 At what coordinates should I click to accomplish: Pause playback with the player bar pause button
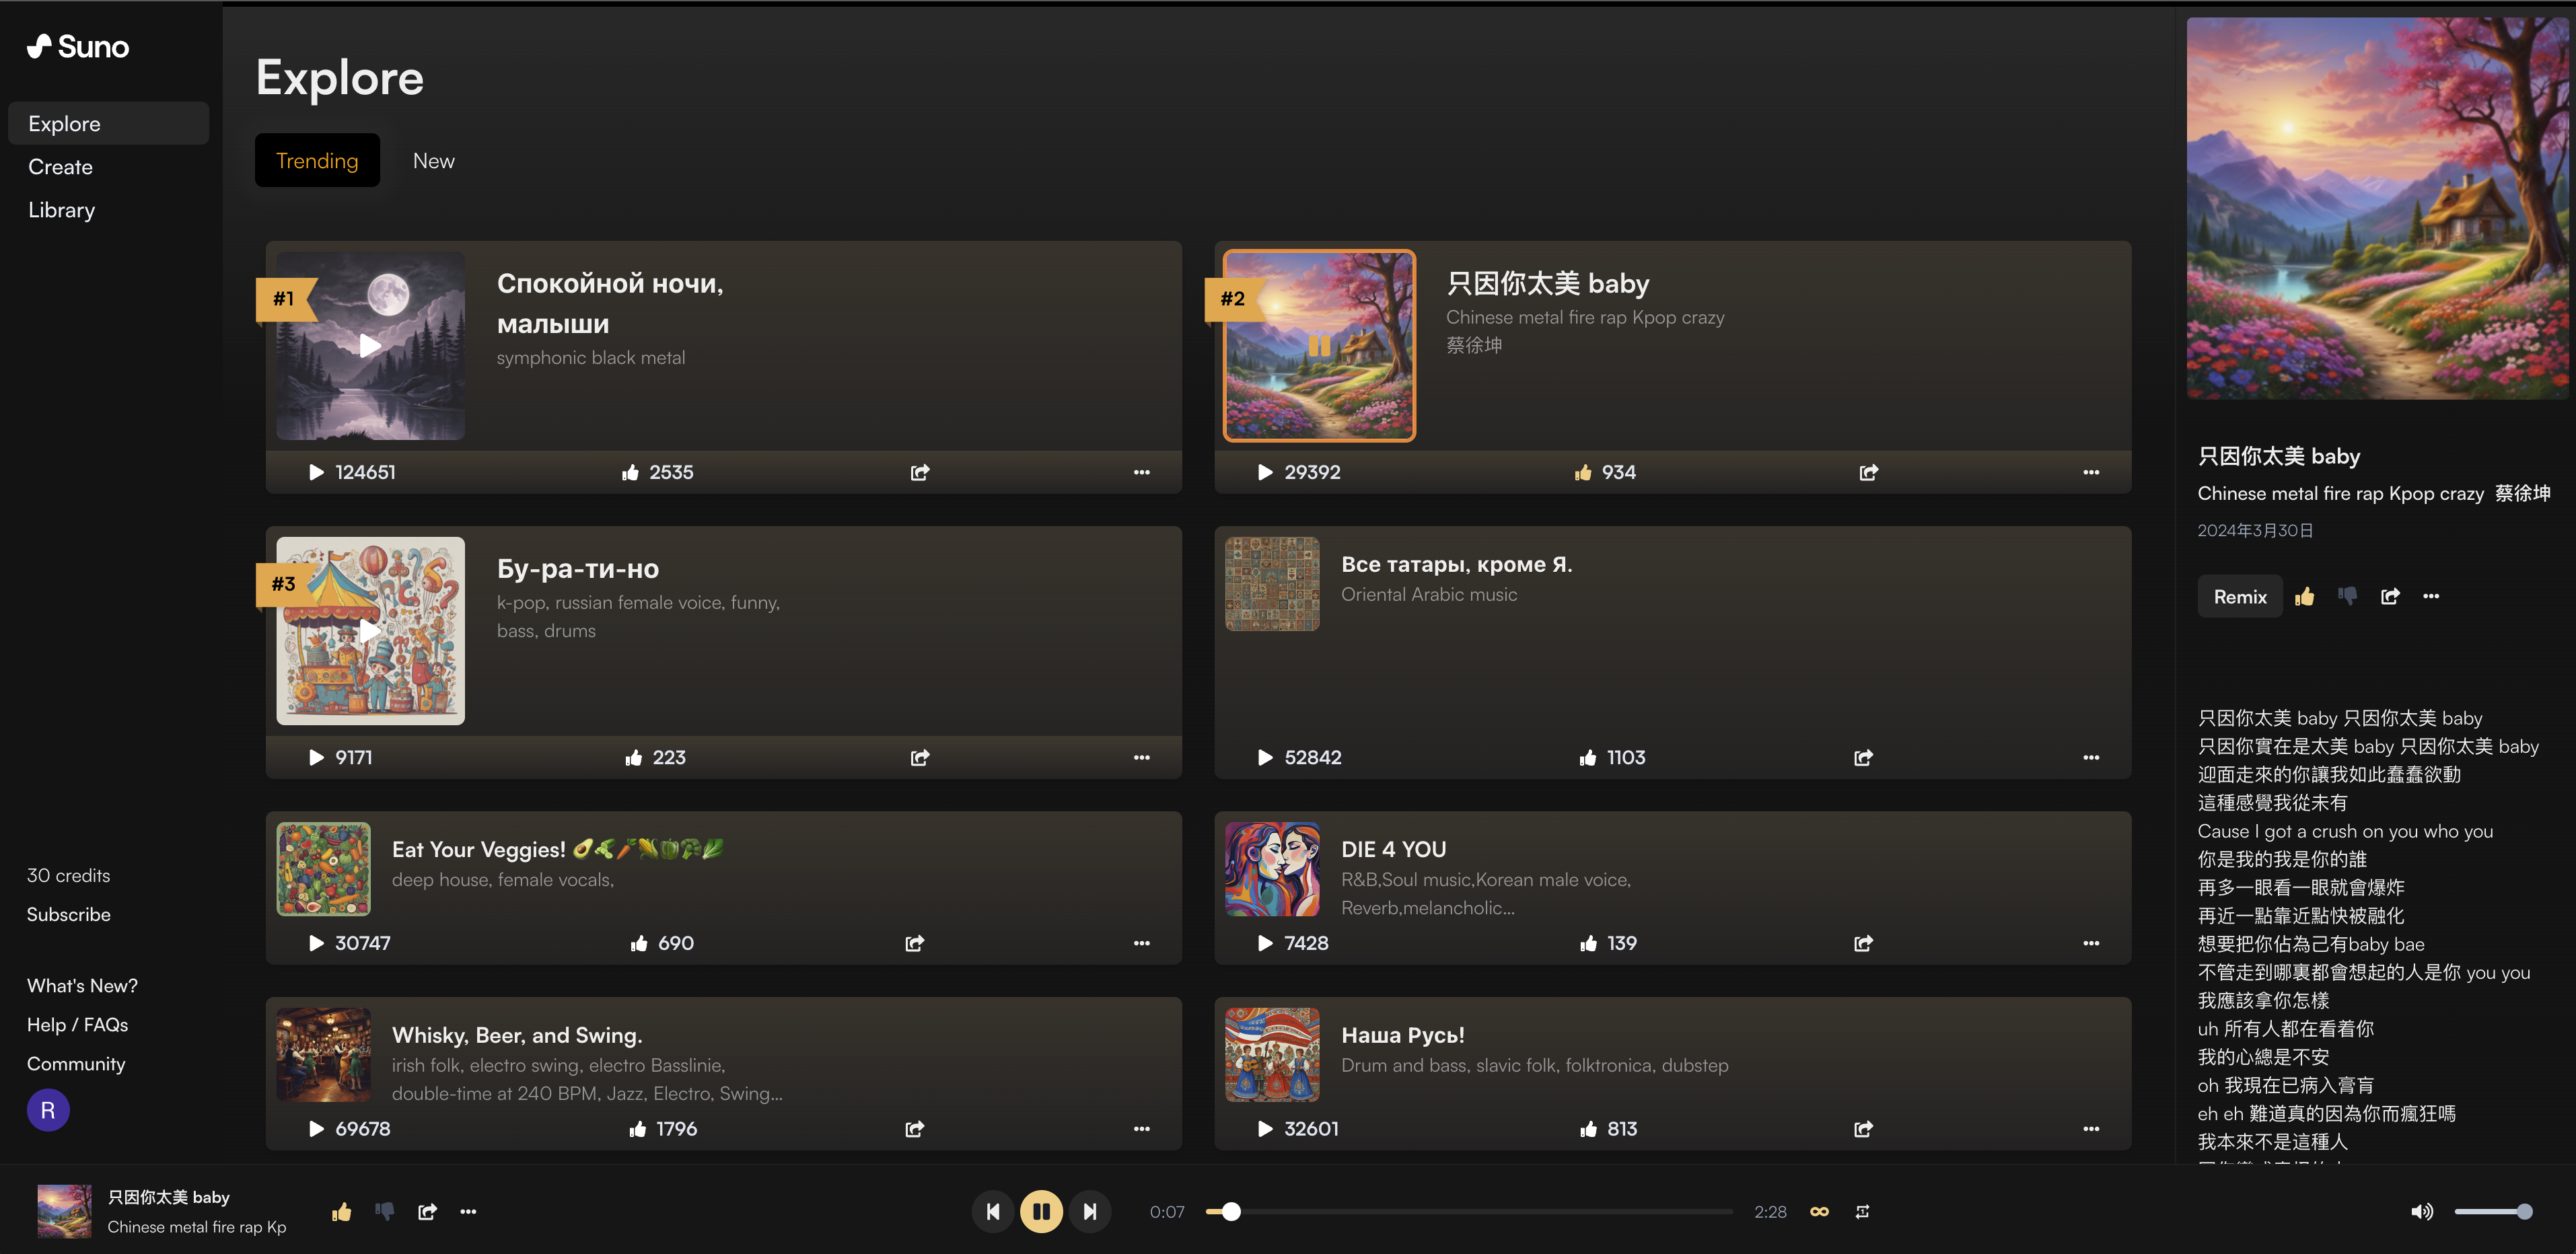coord(1041,1211)
